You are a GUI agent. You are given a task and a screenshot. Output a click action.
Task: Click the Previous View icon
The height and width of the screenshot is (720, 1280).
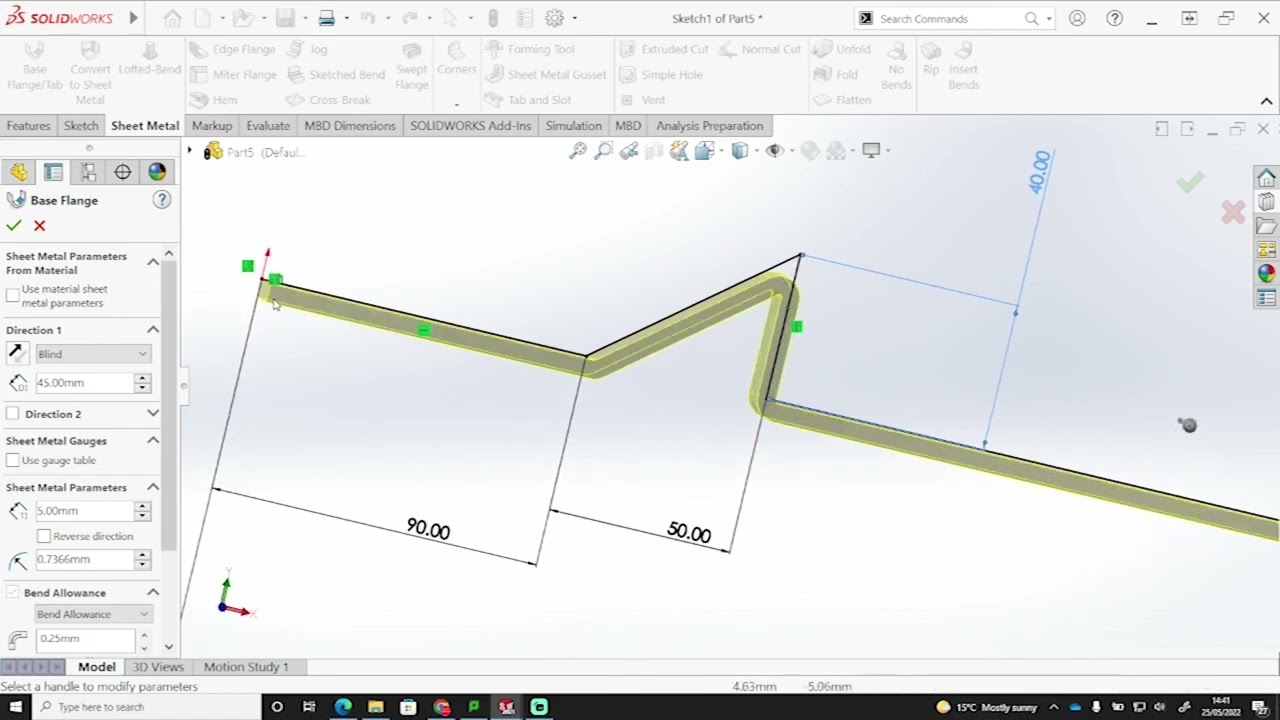[629, 151]
